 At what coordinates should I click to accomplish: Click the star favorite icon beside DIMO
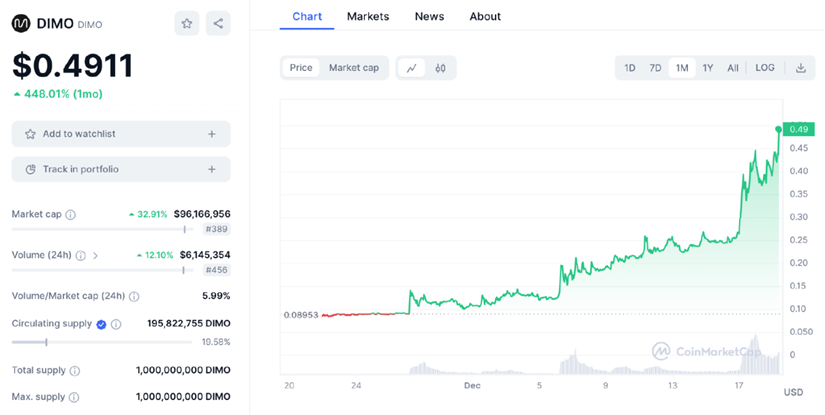coord(186,23)
